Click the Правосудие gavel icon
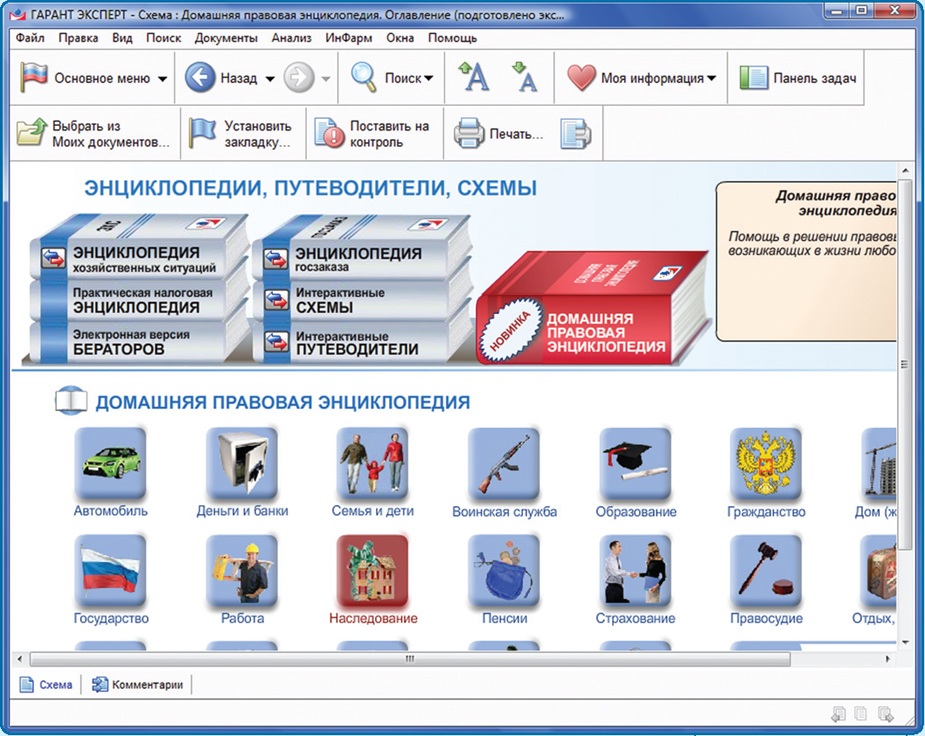Screen dimensions: 925x736 pos(765,570)
